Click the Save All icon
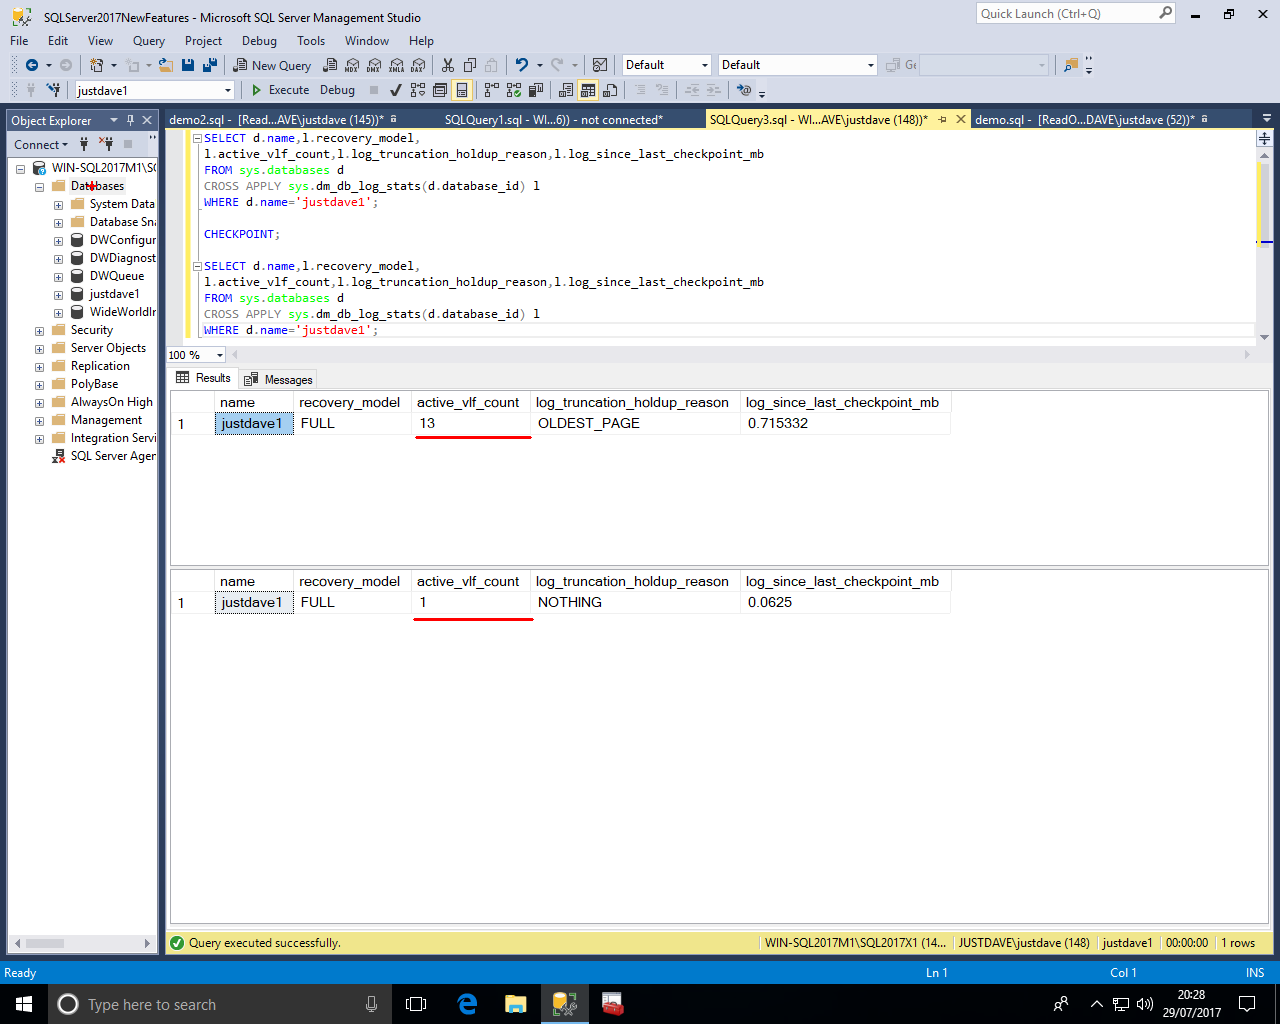This screenshot has width=1280, height=1024. 210,65
